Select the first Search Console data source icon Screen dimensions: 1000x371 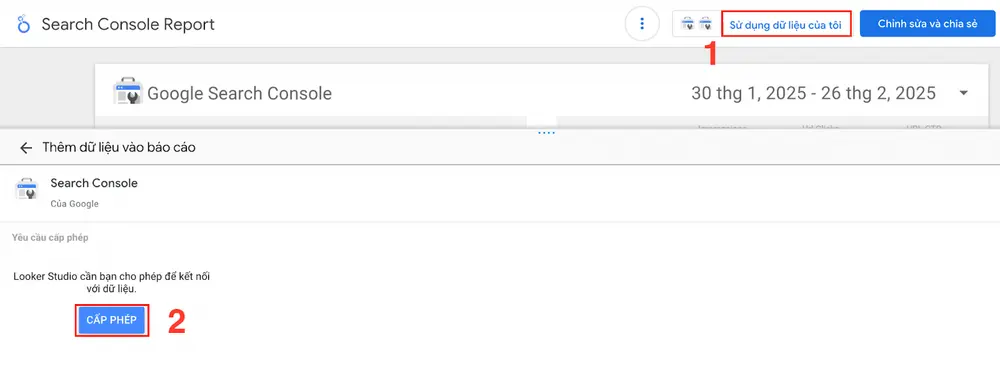click(x=688, y=24)
